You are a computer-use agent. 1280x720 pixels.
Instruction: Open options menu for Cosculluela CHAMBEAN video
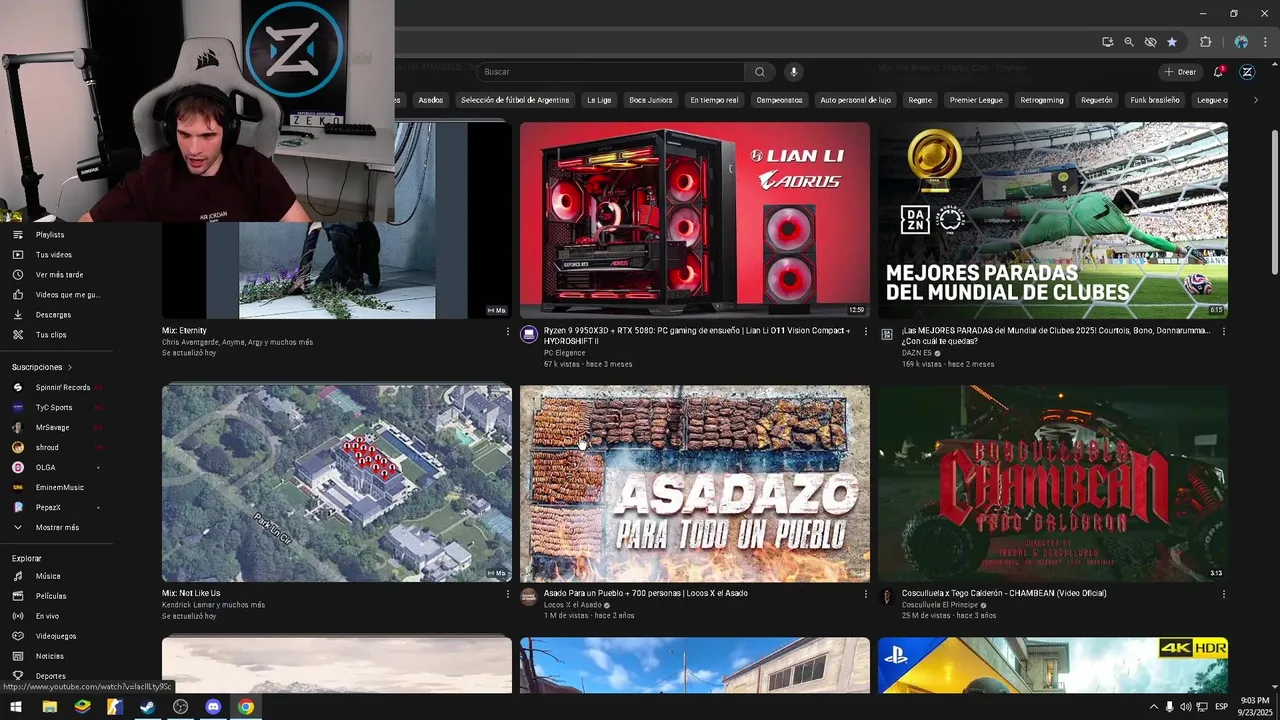(1224, 594)
